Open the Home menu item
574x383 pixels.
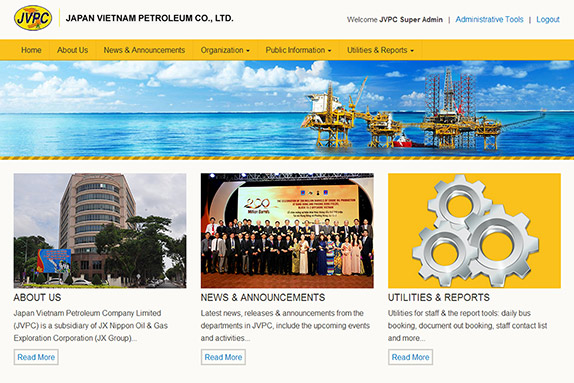31,50
